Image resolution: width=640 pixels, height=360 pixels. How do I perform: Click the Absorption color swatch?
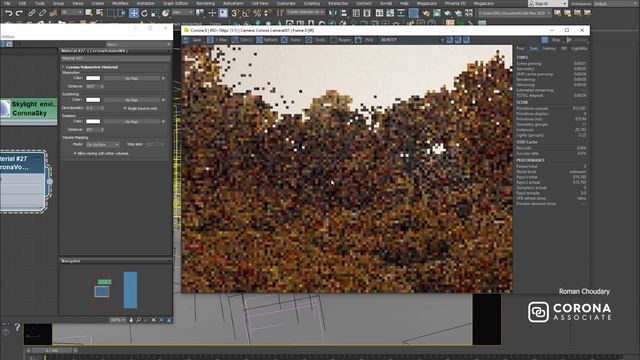coord(93,78)
